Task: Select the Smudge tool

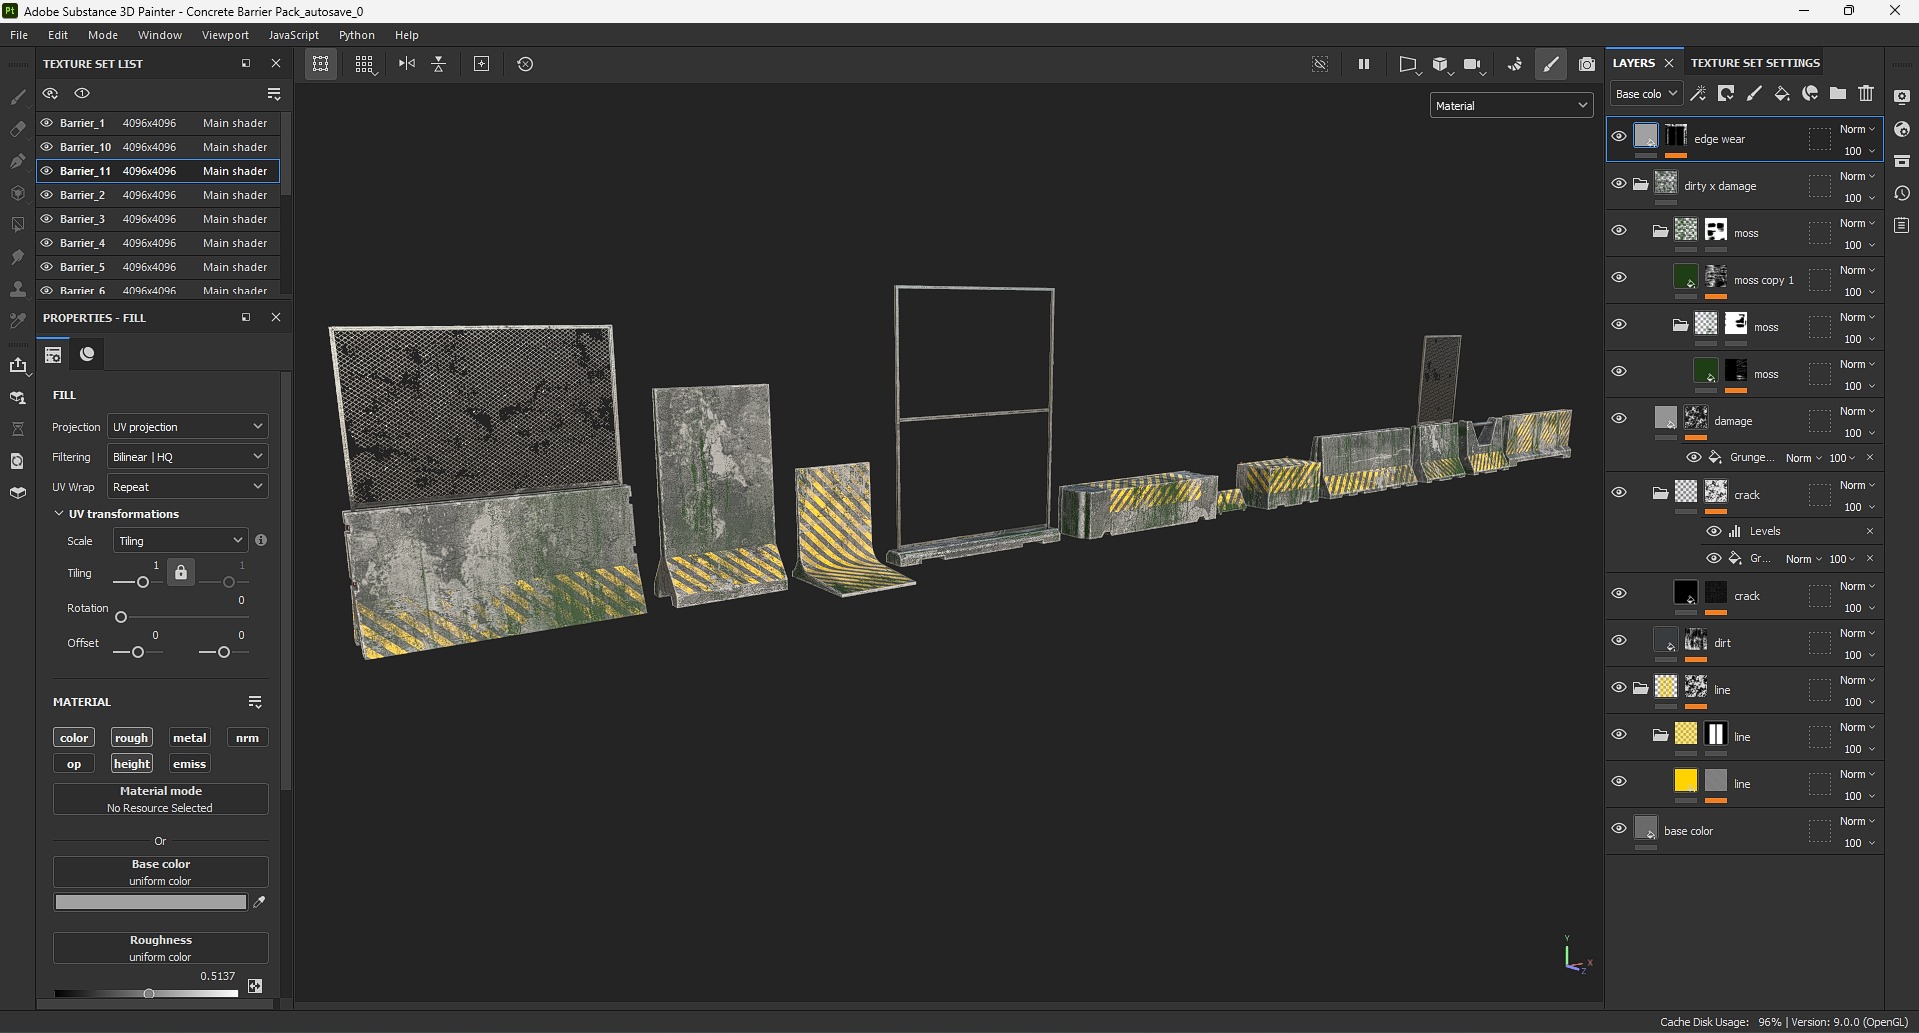Action: (18, 257)
